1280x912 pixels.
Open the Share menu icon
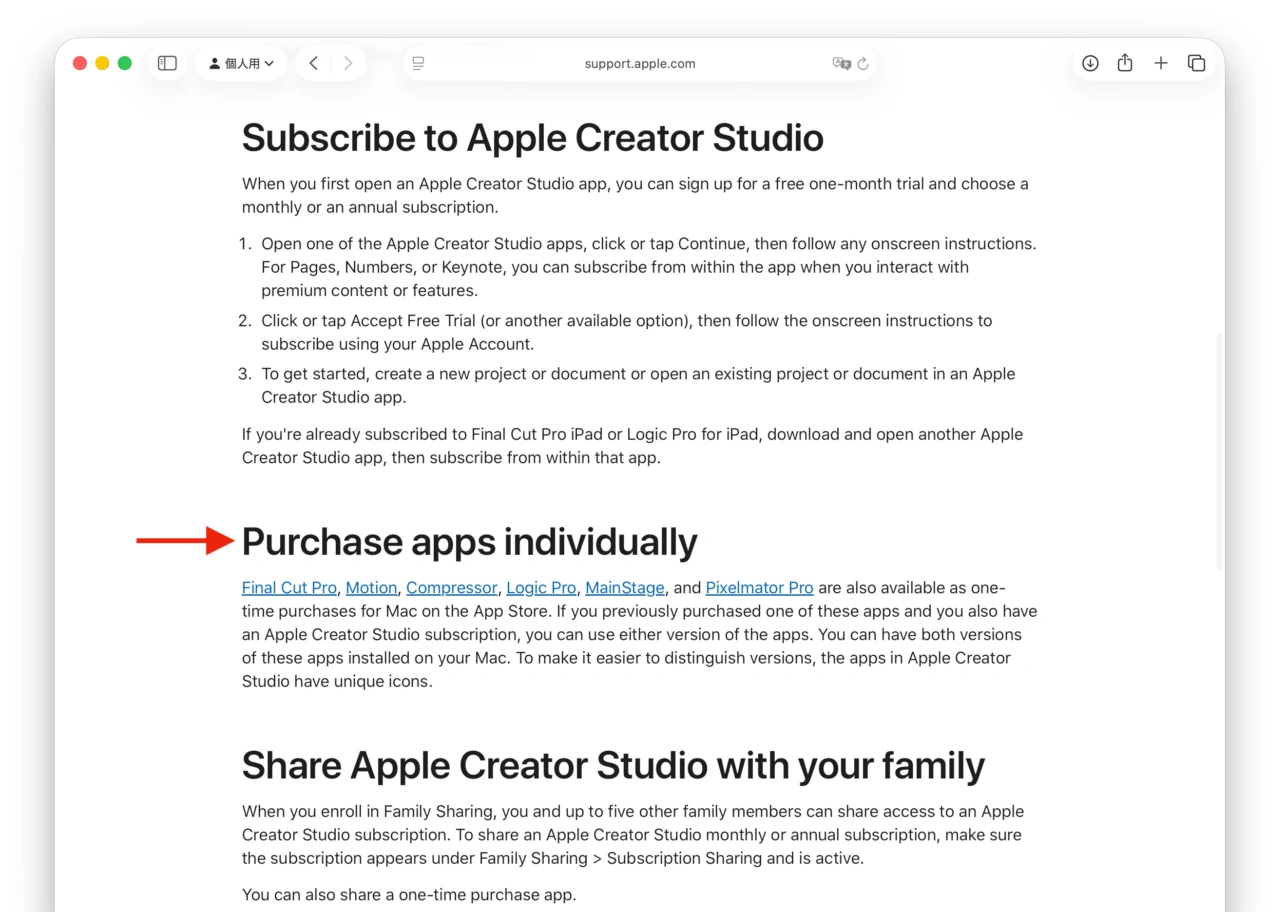(x=1124, y=62)
